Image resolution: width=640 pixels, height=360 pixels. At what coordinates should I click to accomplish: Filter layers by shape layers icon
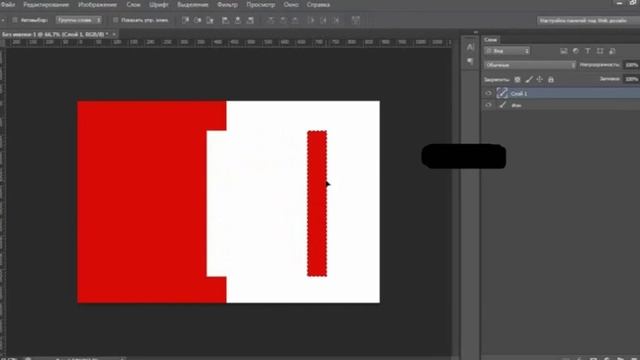click(x=600, y=51)
